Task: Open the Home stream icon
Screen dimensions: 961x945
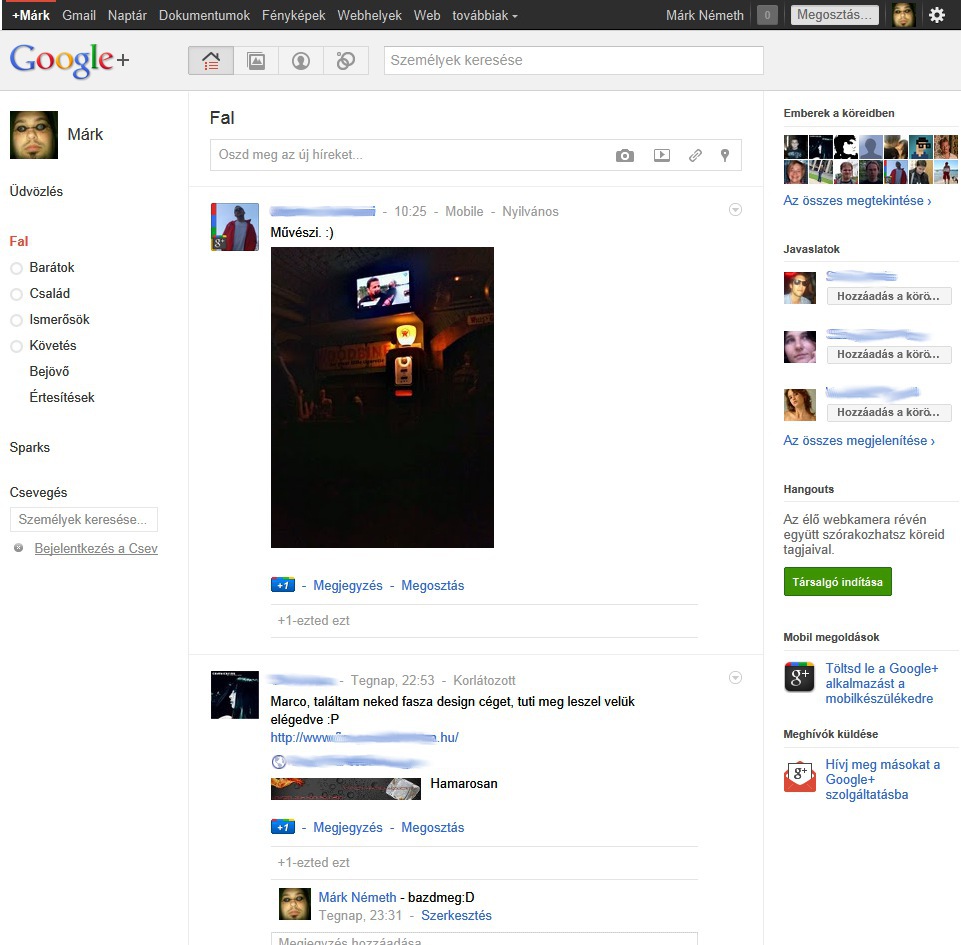Action: (209, 60)
